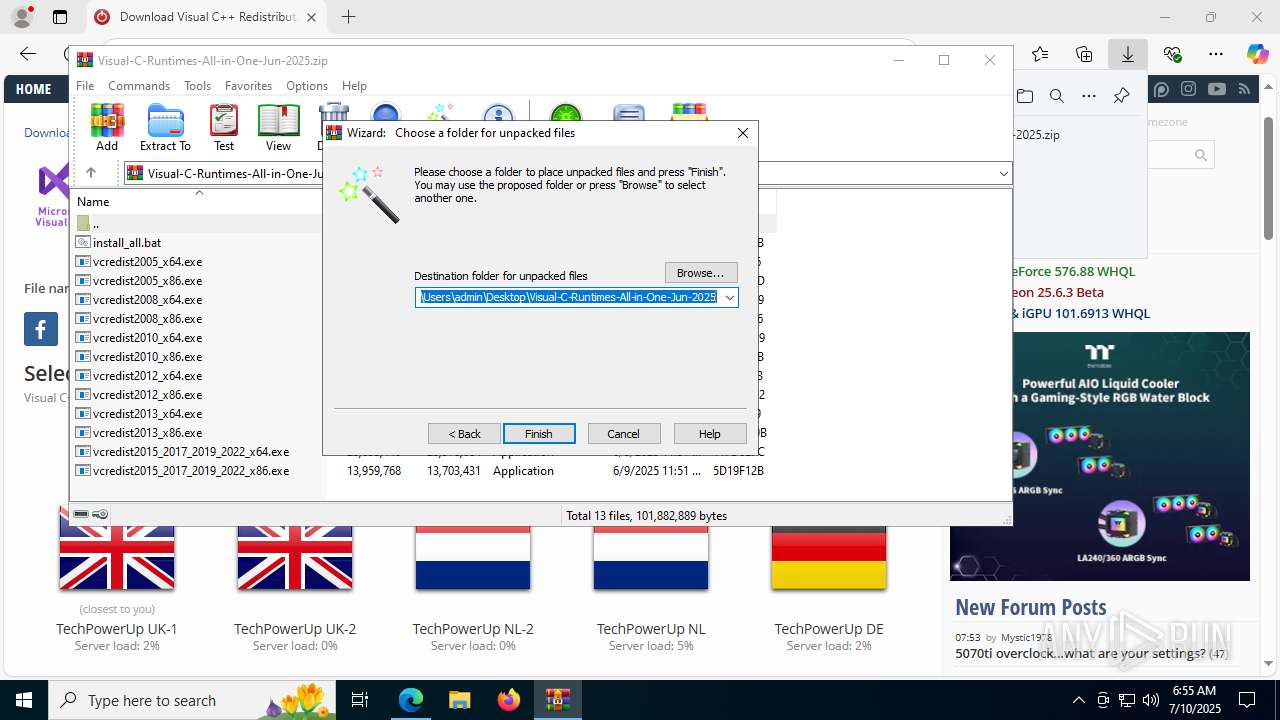The height and width of the screenshot is (720, 1280).
Task: Open the Commands menu in WinRAR
Action: (x=139, y=86)
